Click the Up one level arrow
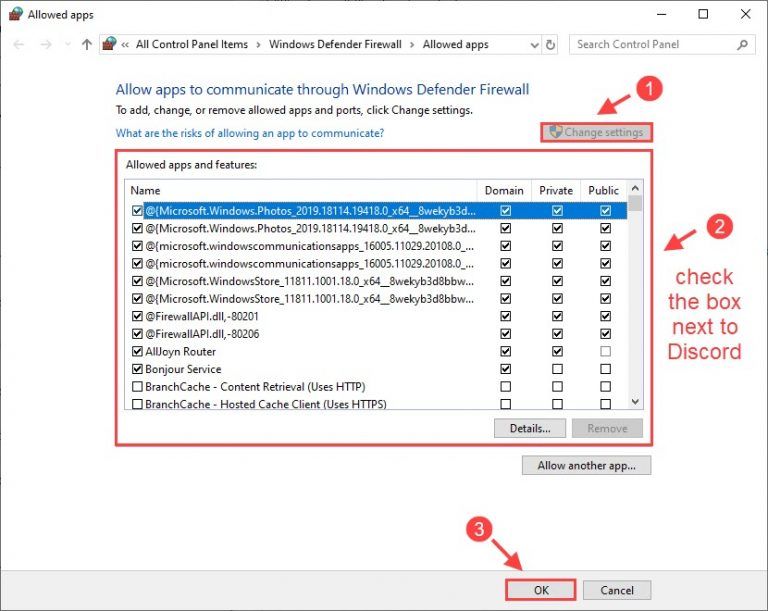Viewport: 768px width, 611px height. pos(87,45)
